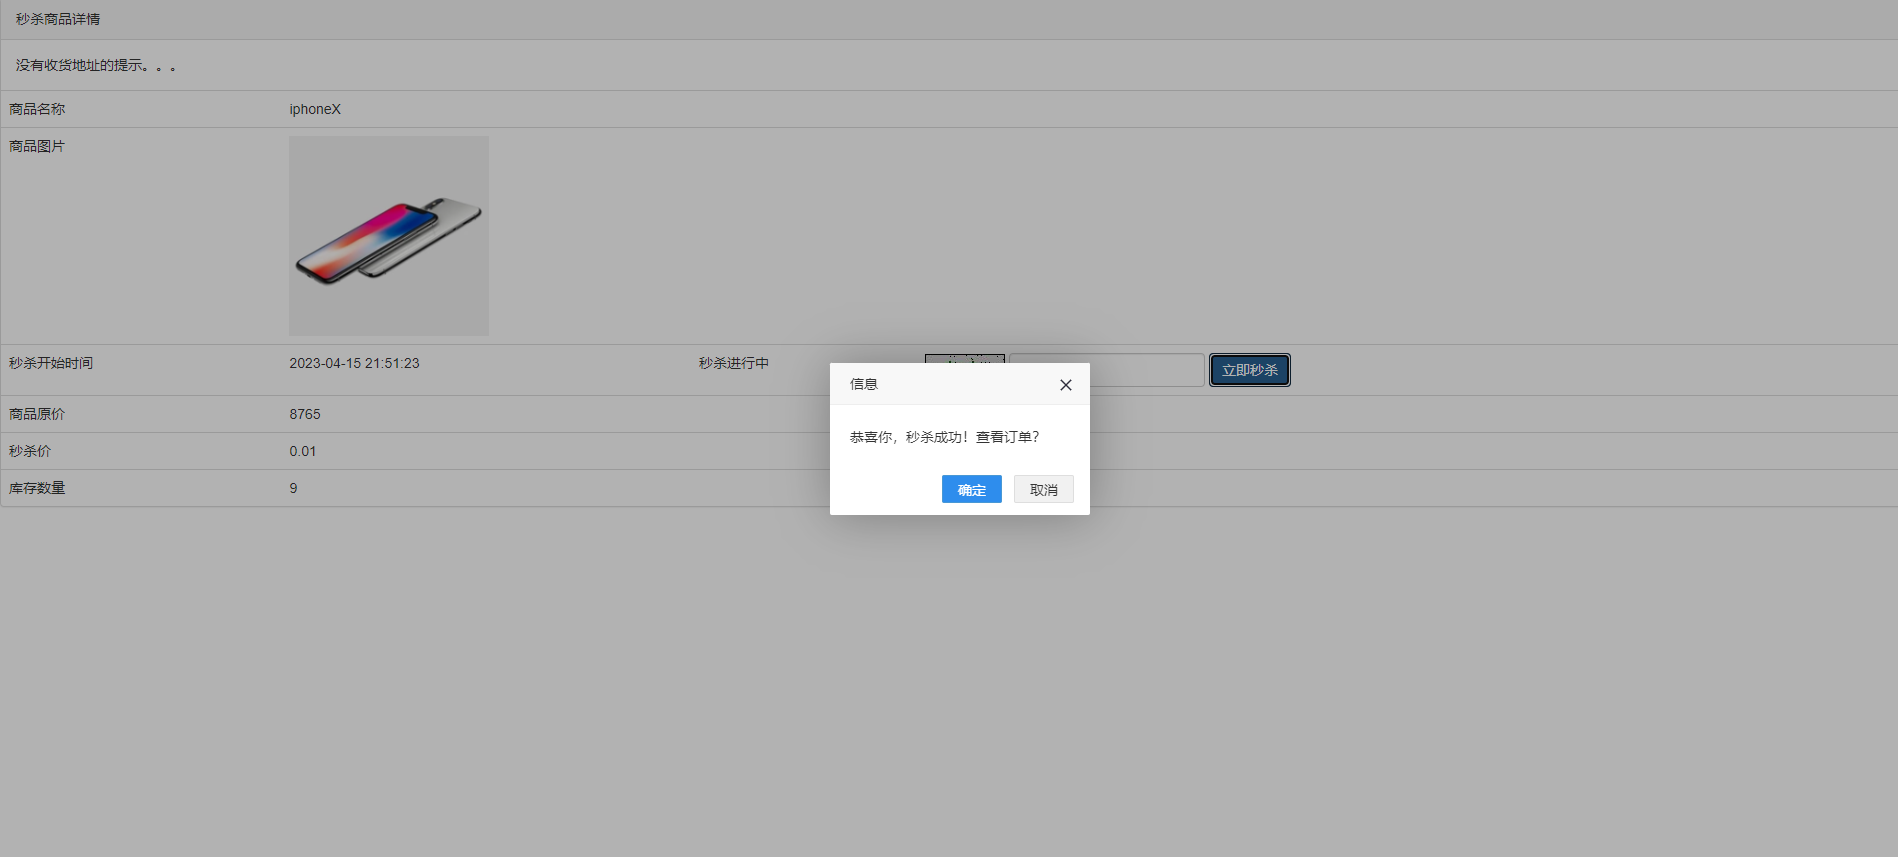Click the 秒杀商品详情 page header
Screen dimensions: 1898x857
[58, 19]
